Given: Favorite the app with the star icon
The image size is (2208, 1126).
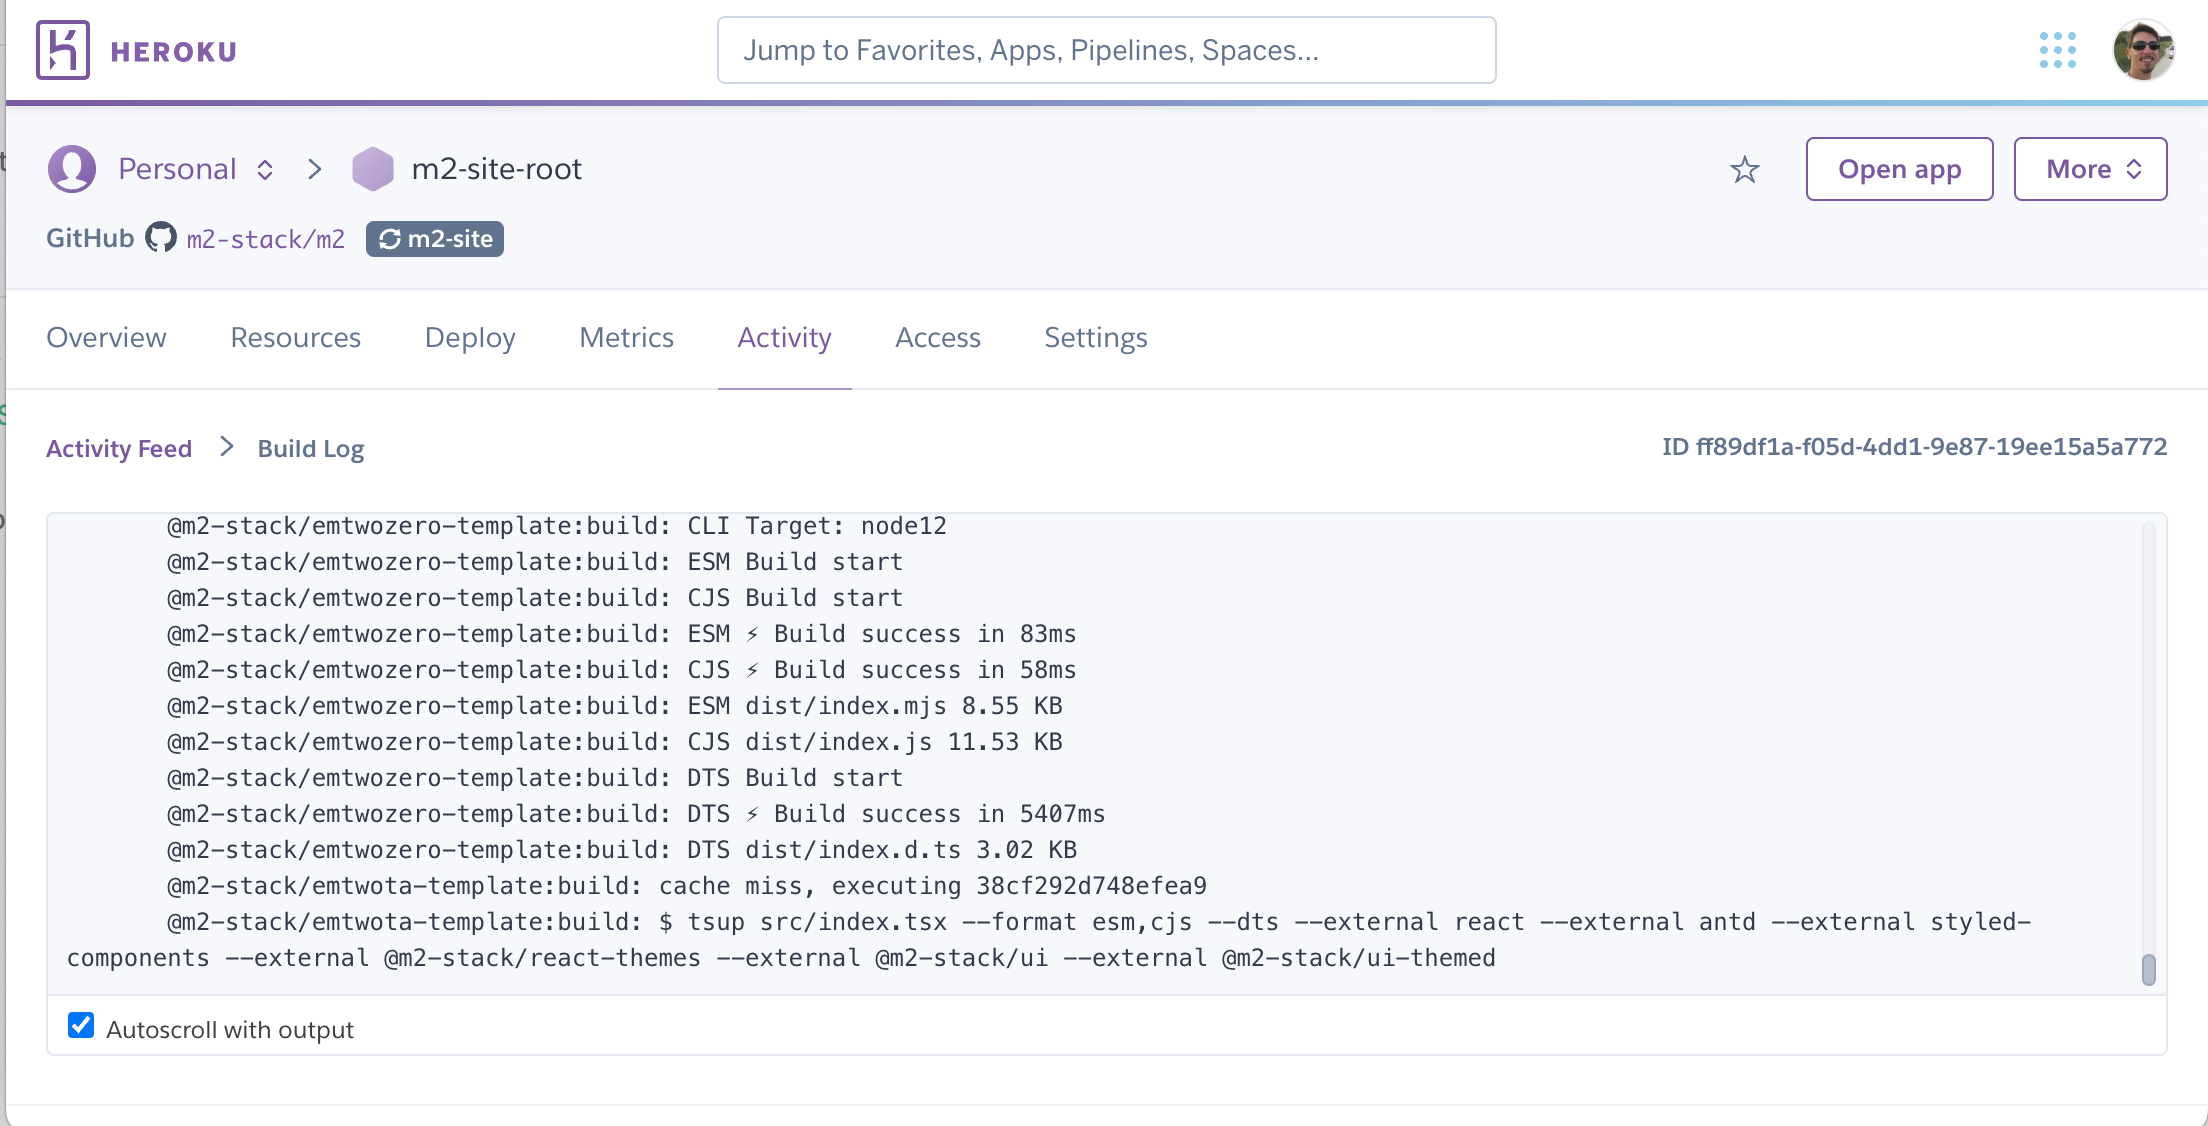Looking at the screenshot, I should tap(1744, 169).
